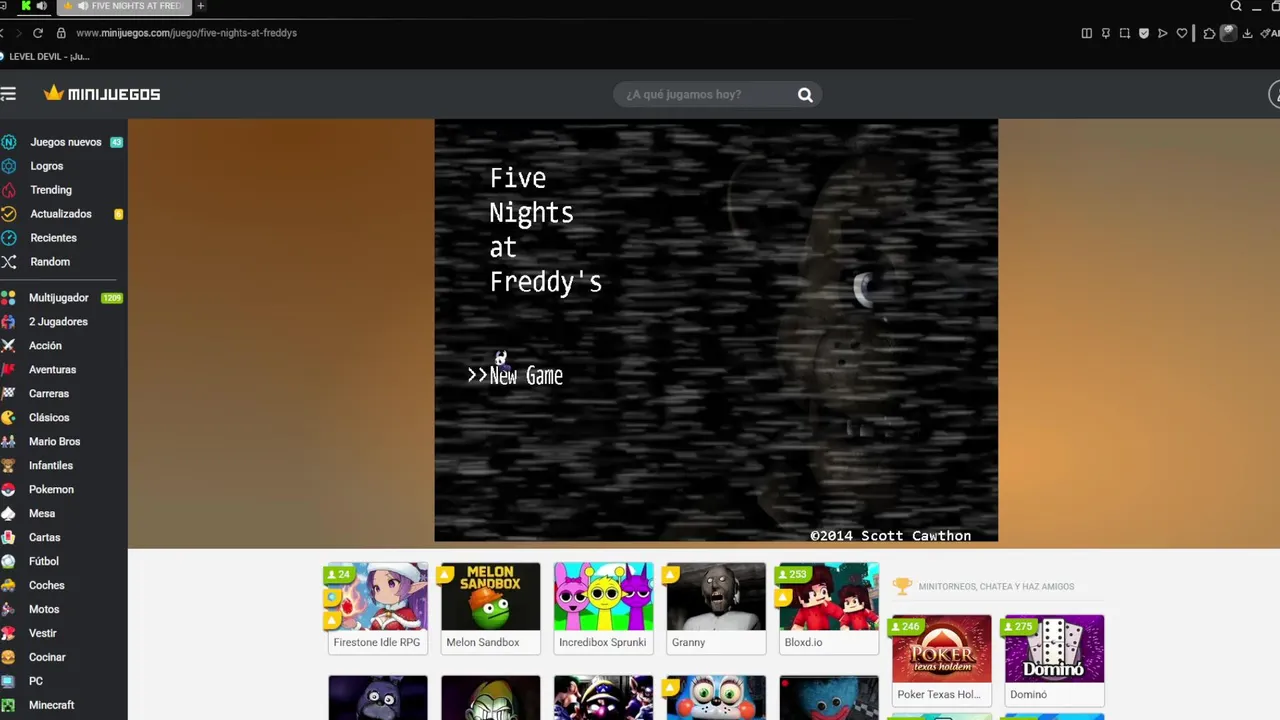Click the Cartas category icon
The width and height of the screenshot is (1280, 720).
[8, 538]
